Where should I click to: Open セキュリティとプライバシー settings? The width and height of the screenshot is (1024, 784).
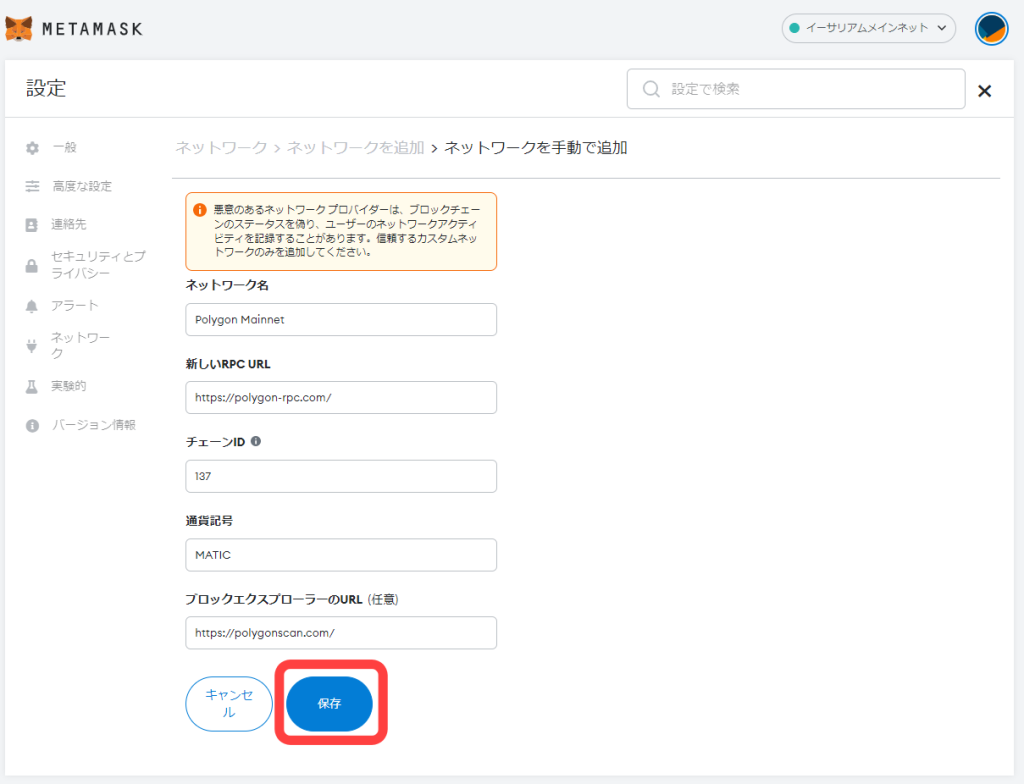click(98, 265)
